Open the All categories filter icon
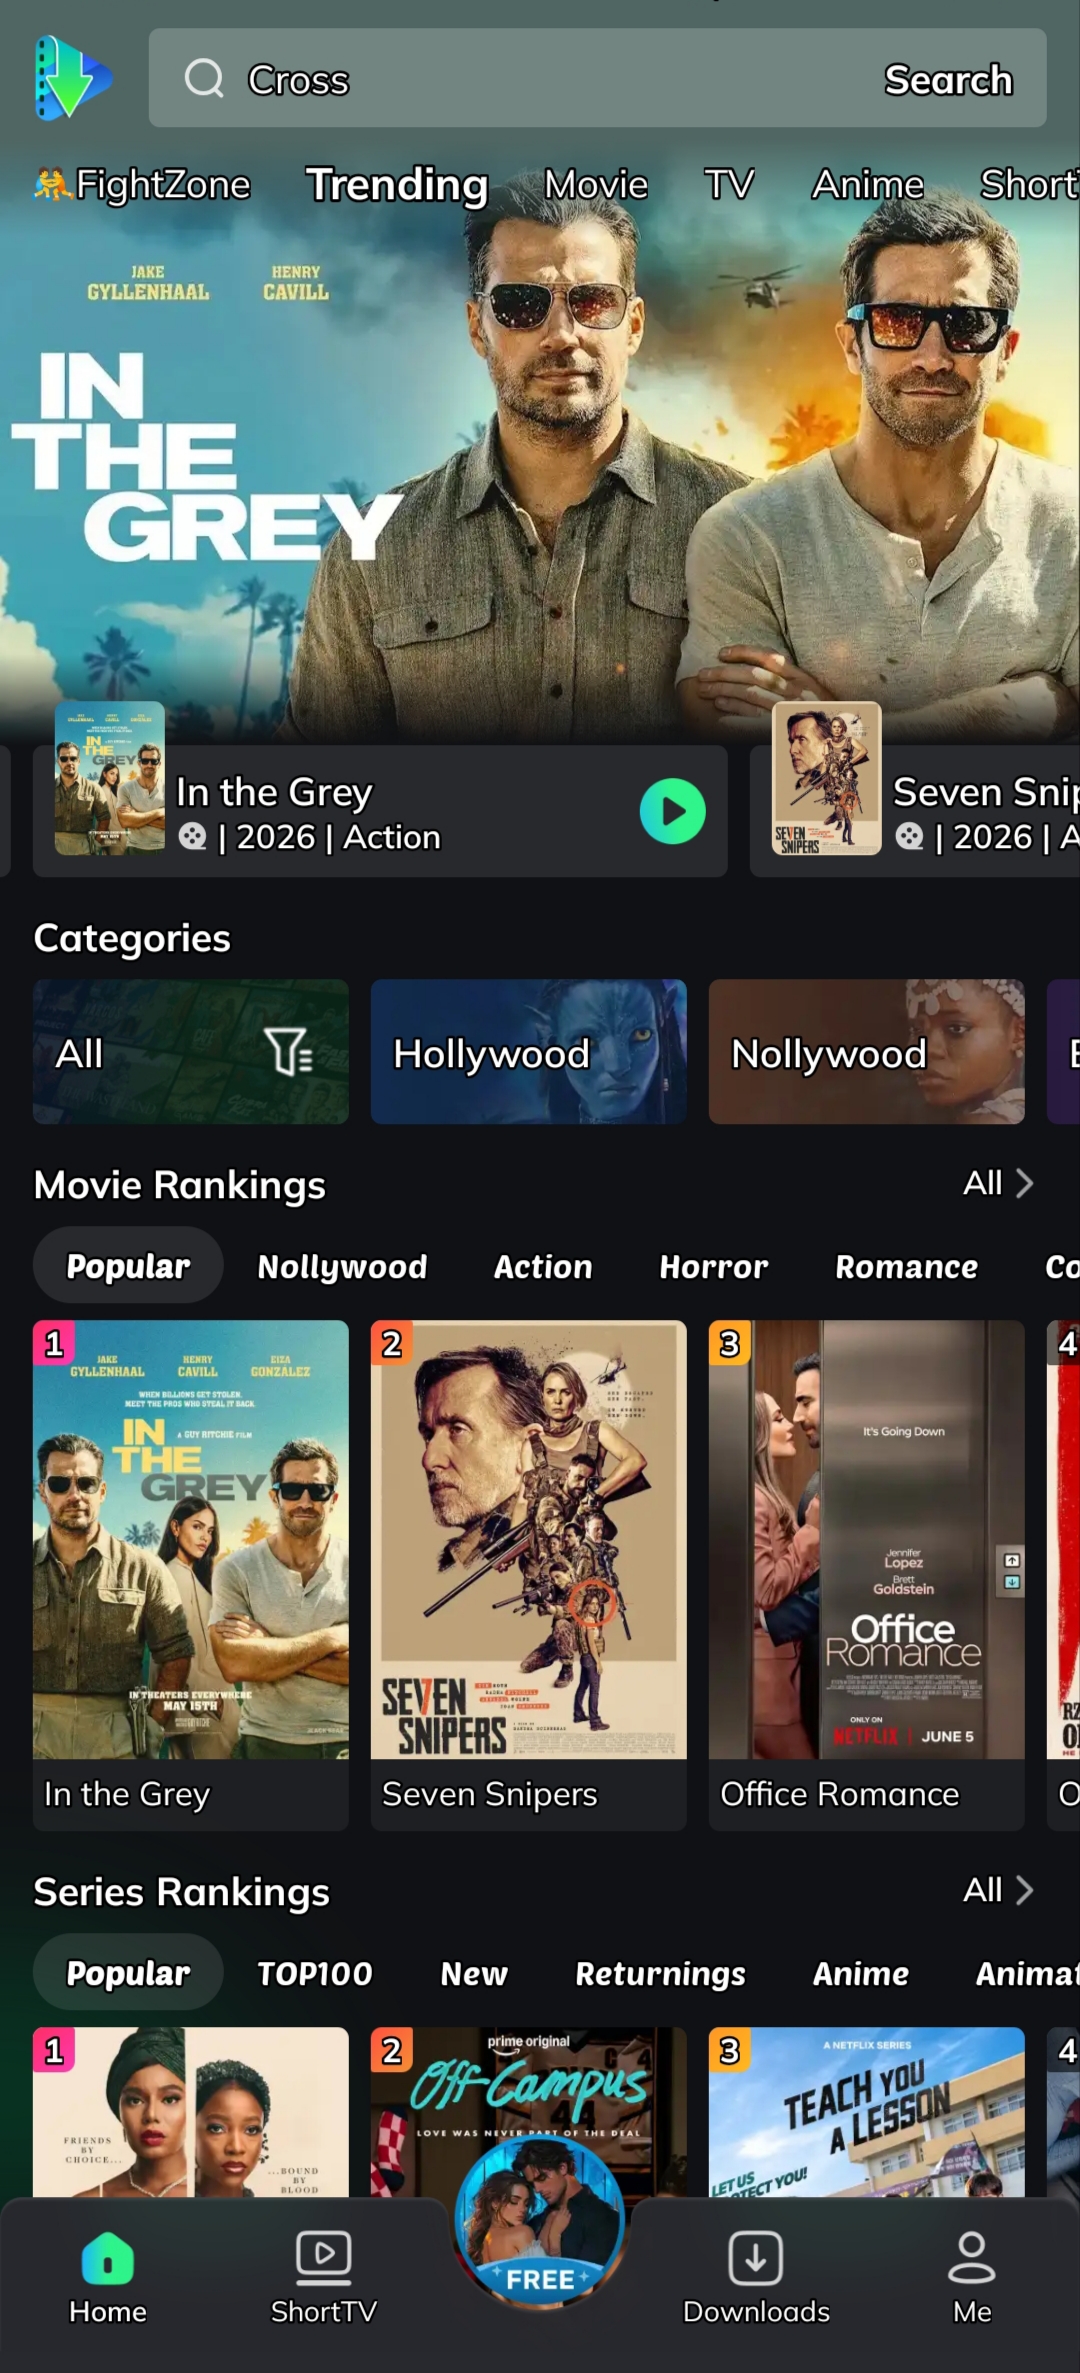Image resolution: width=1080 pixels, height=2373 pixels. [x=288, y=1052]
